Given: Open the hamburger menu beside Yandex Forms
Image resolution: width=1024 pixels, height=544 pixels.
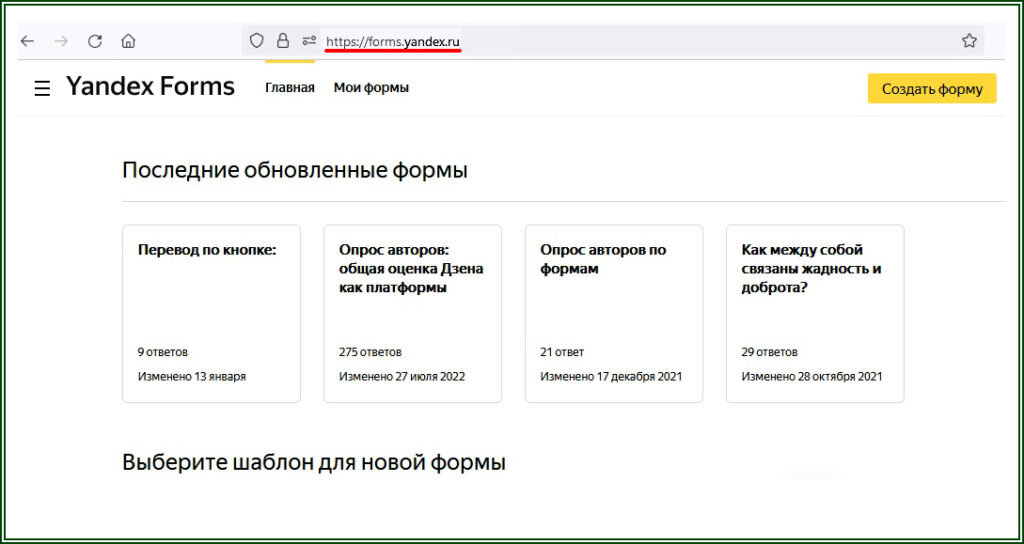Looking at the screenshot, I should click(42, 88).
